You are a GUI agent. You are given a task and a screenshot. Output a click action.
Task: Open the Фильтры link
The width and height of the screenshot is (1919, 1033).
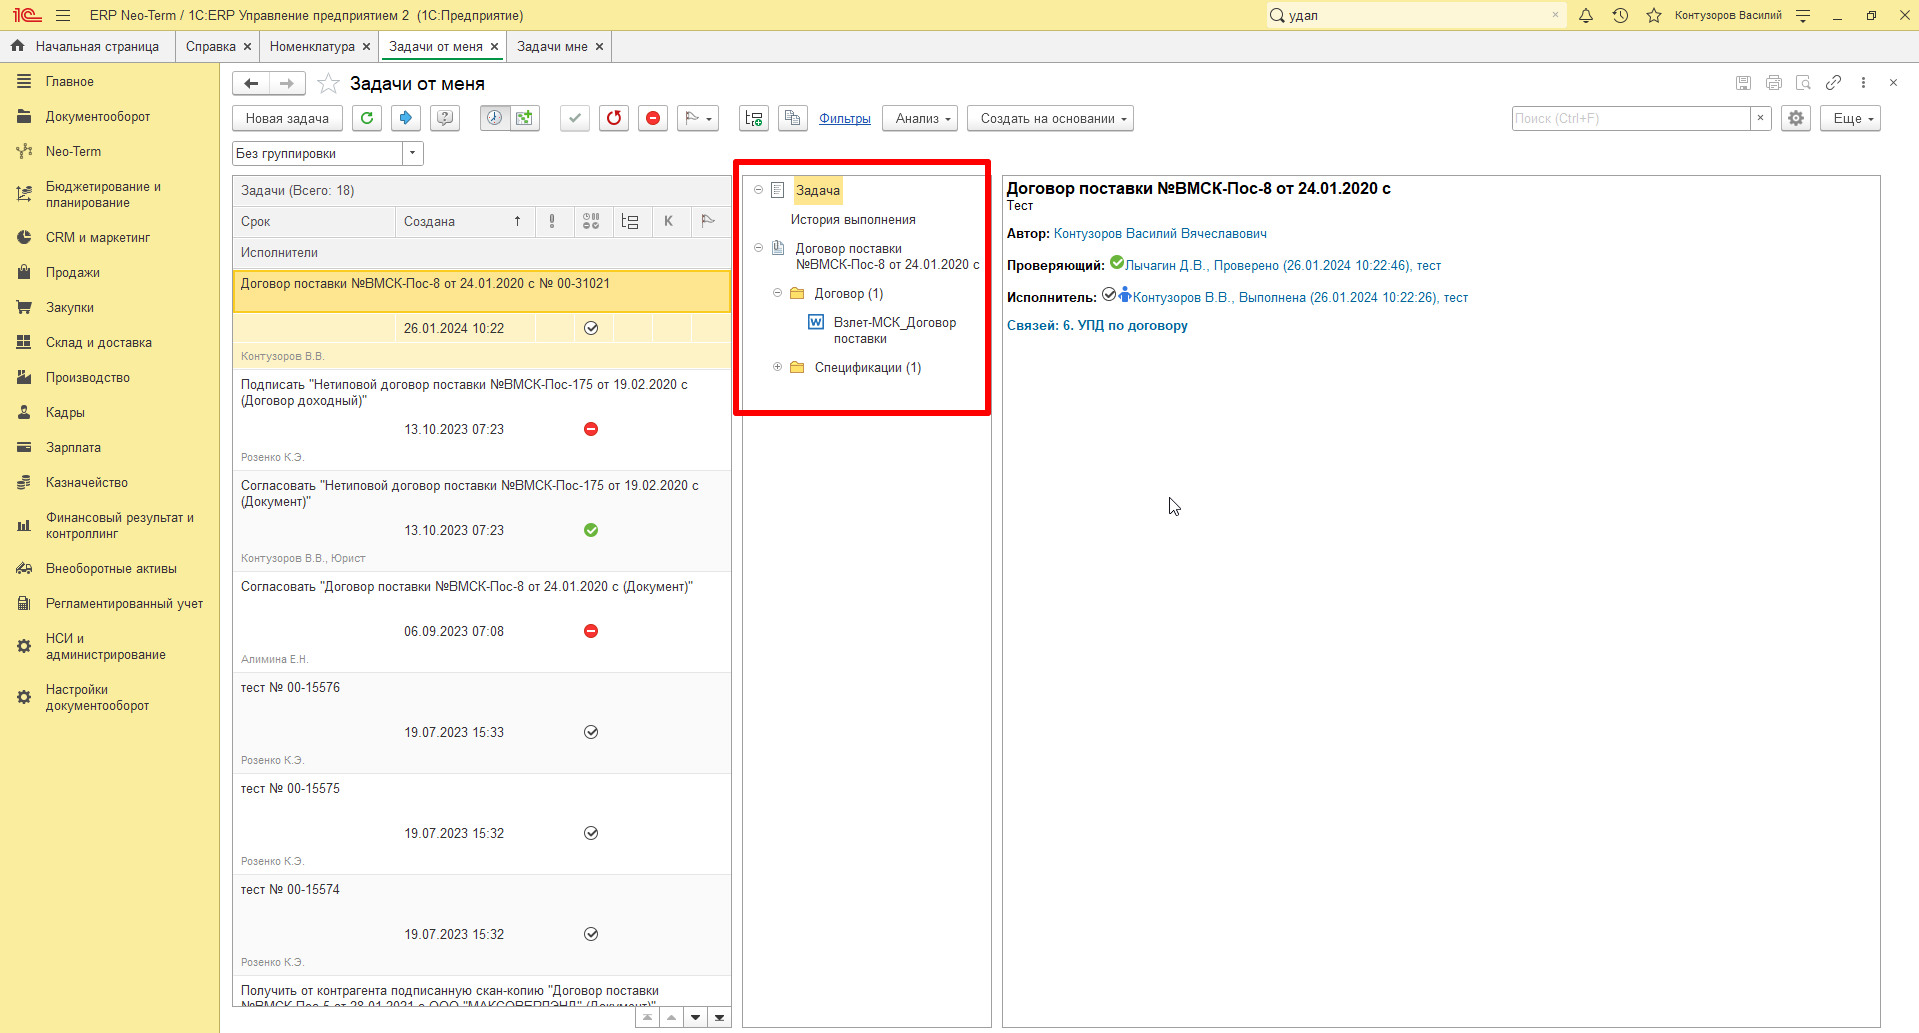[845, 118]
